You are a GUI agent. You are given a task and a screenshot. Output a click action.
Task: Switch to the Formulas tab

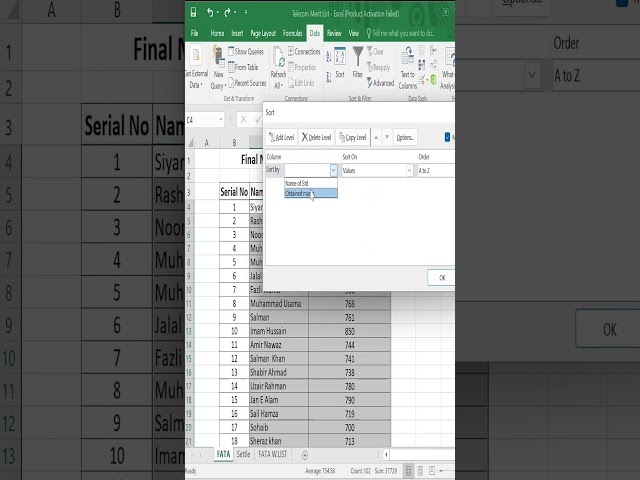(x=292, y=33)
